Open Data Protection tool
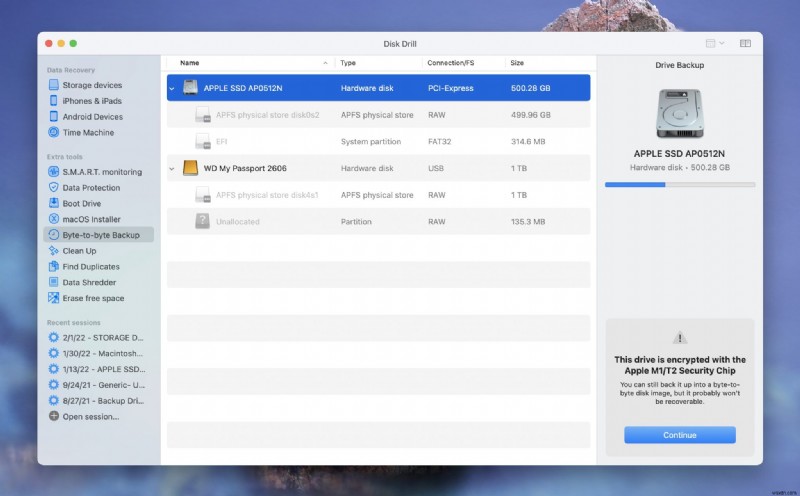 [91, 188]
